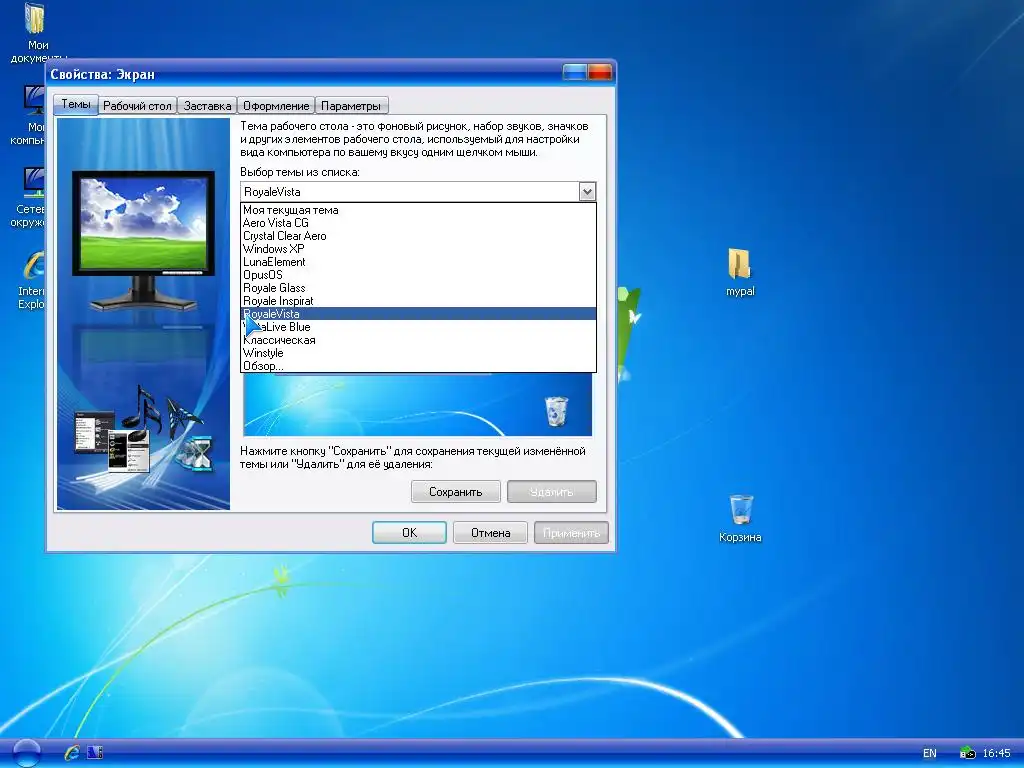1024x768 pixels.
Task: Open the Заставка tab
Action: click(207, 106)
